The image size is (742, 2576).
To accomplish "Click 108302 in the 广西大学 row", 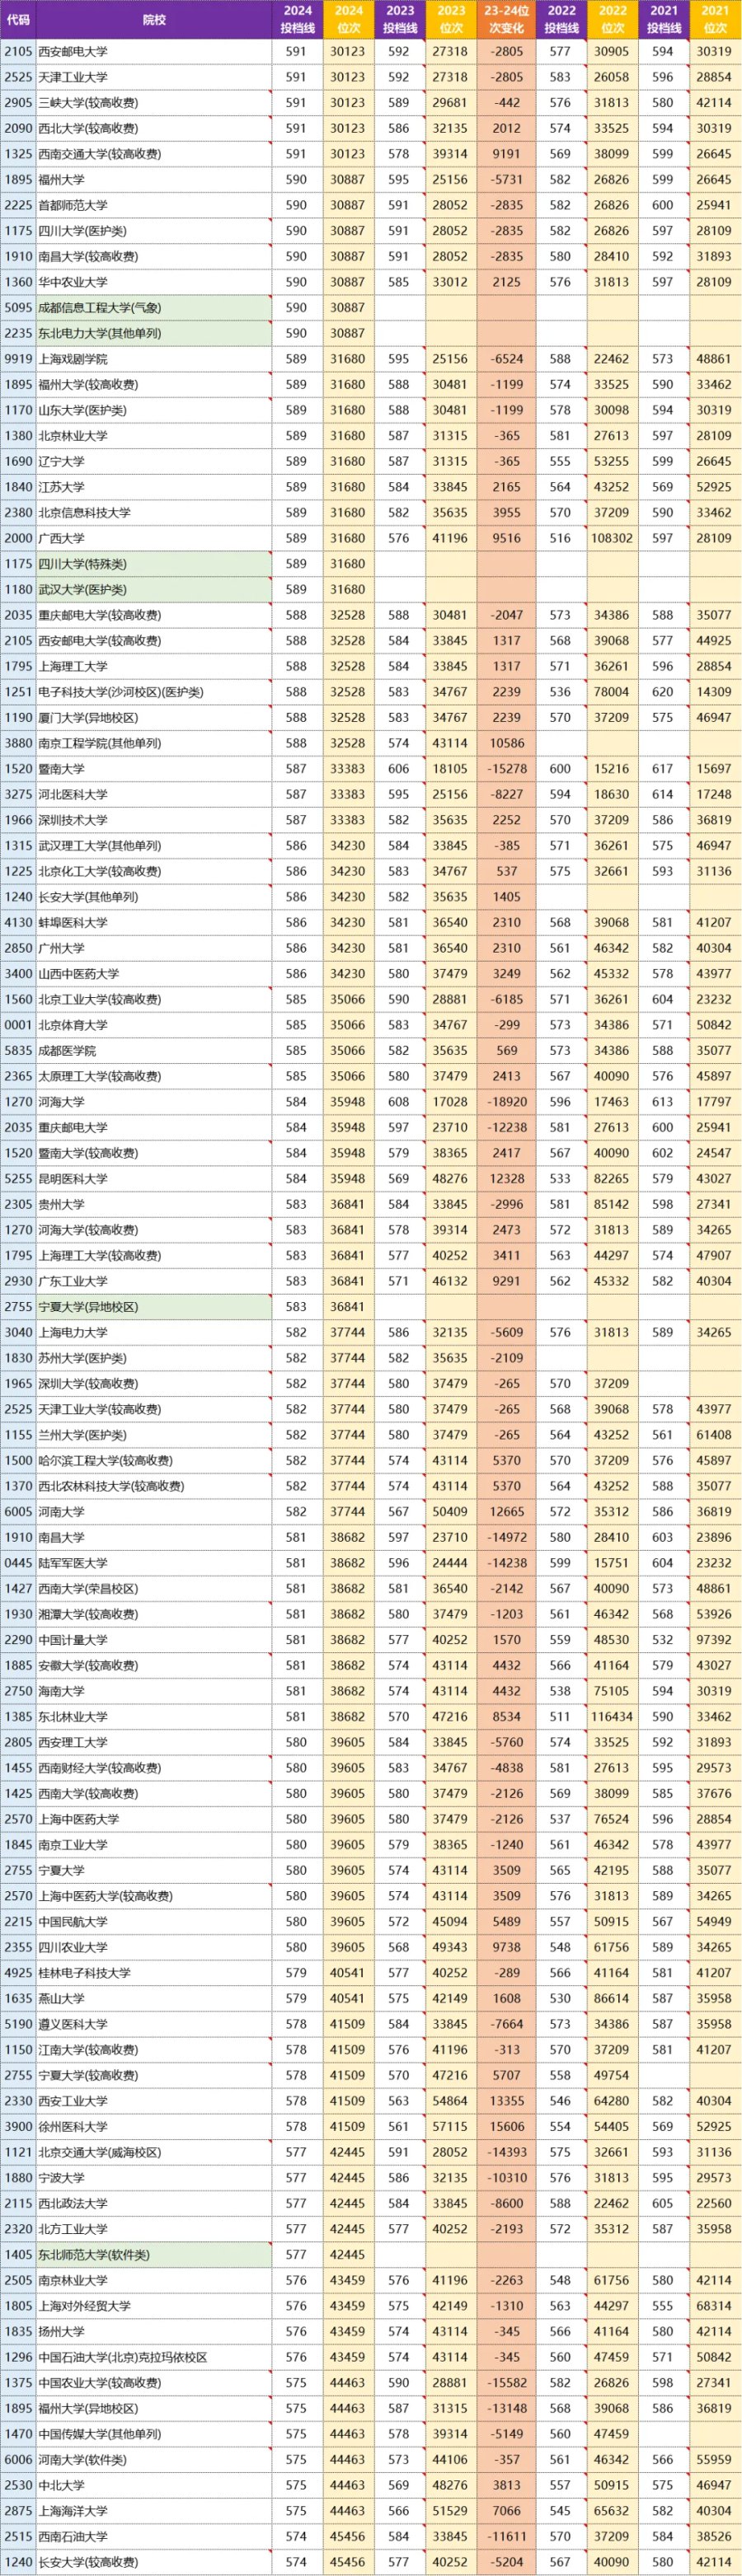I will (x=612, y=538).
